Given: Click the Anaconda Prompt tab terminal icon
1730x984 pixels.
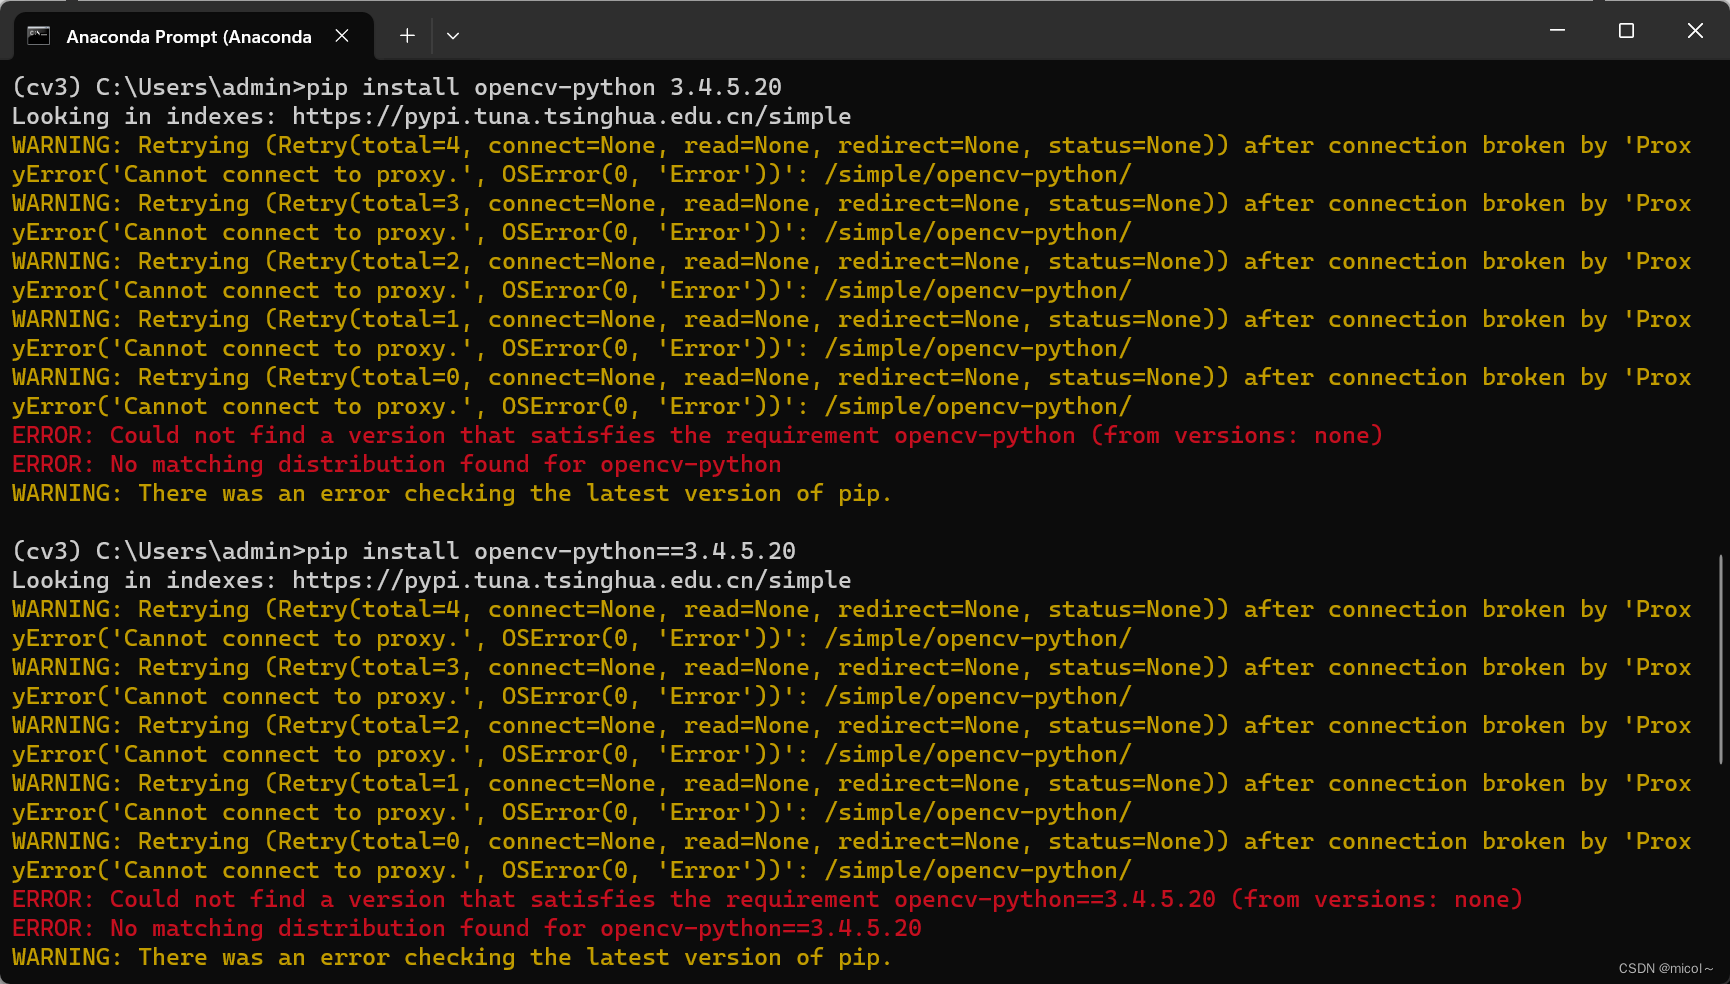Looking at the screenshot, I should click(38, 35).
